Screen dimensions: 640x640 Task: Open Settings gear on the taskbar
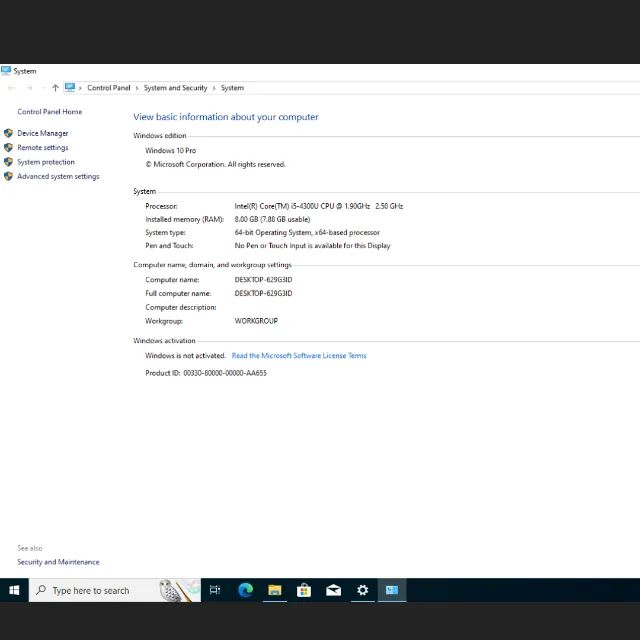pos(362,590)
